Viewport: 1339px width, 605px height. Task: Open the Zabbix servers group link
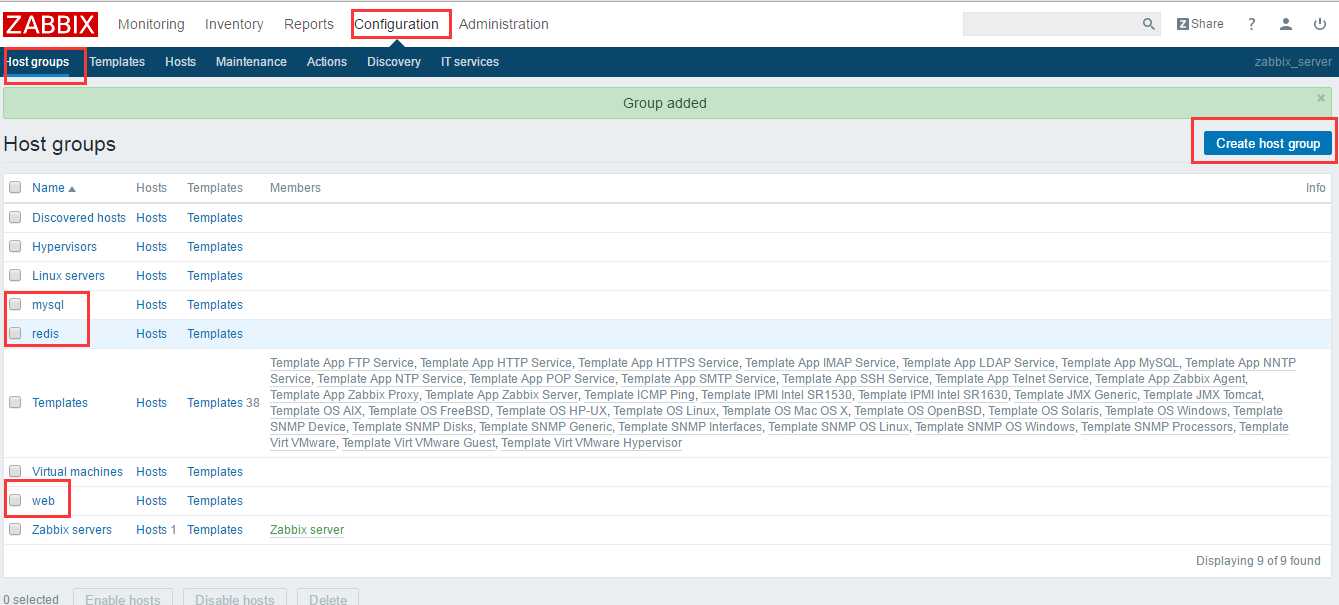coord(72,529)
